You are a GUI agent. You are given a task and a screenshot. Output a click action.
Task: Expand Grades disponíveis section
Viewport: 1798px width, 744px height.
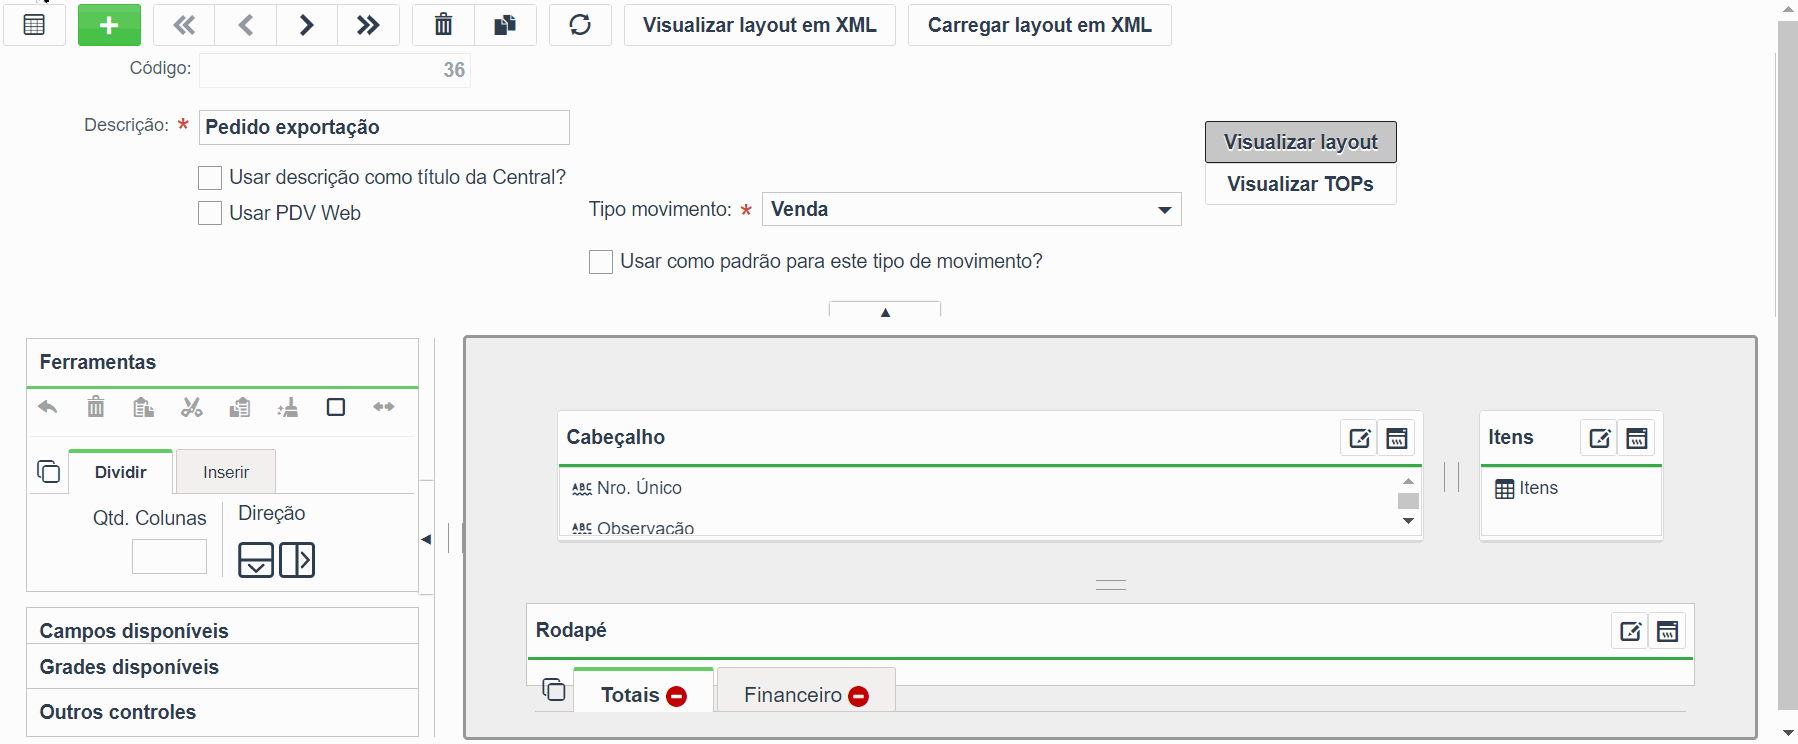[222, 667]
